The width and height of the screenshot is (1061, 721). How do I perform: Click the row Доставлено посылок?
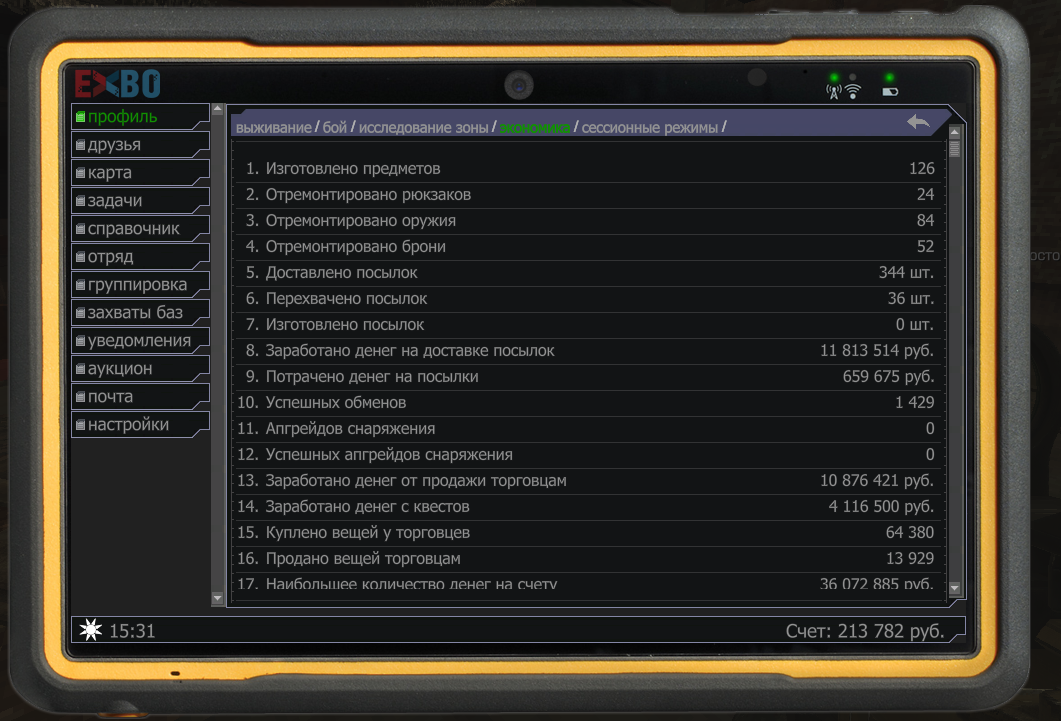click(589, 273)
